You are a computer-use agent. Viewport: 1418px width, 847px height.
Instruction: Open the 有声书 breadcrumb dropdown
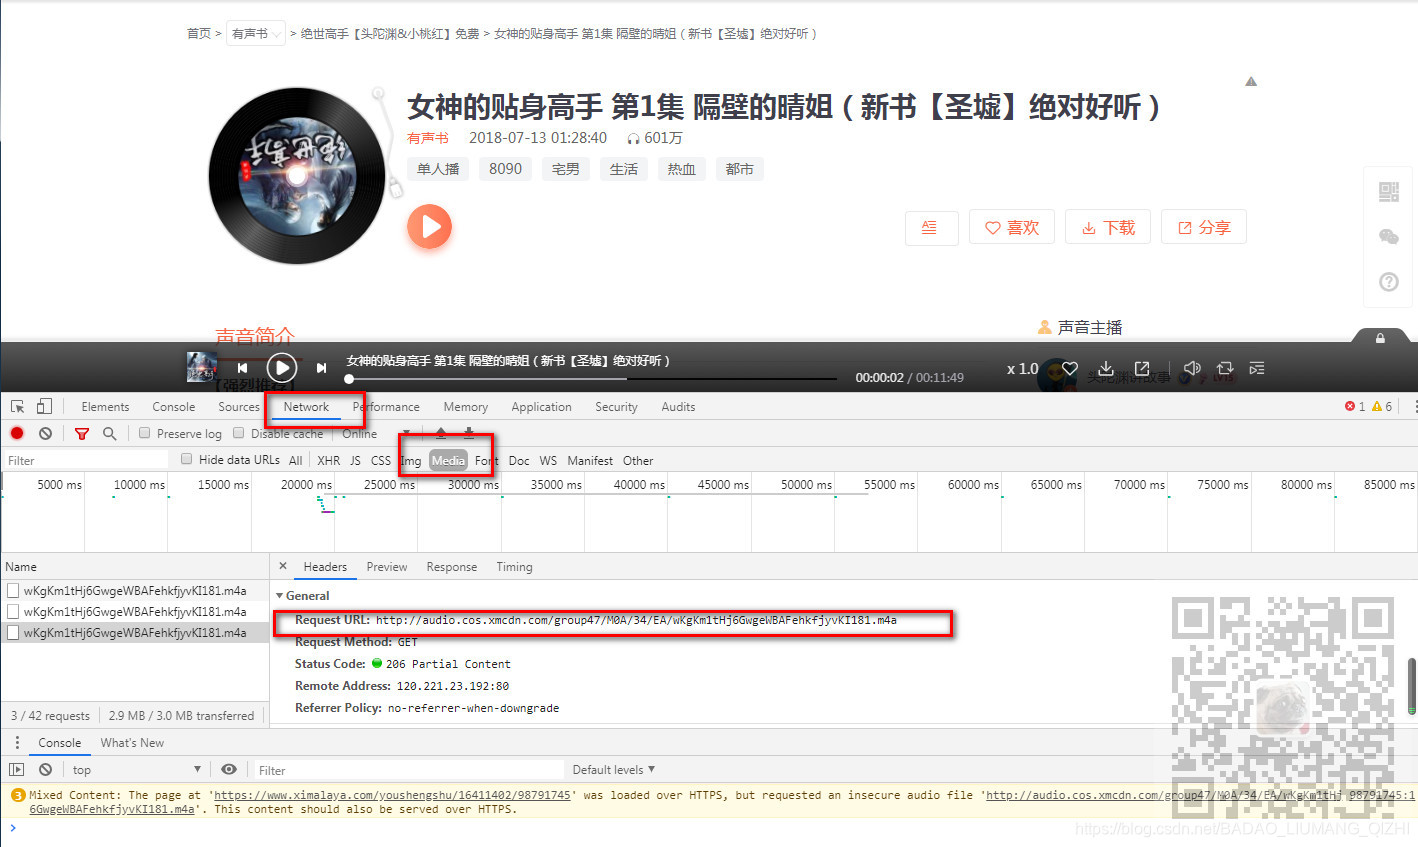(256, 33)
